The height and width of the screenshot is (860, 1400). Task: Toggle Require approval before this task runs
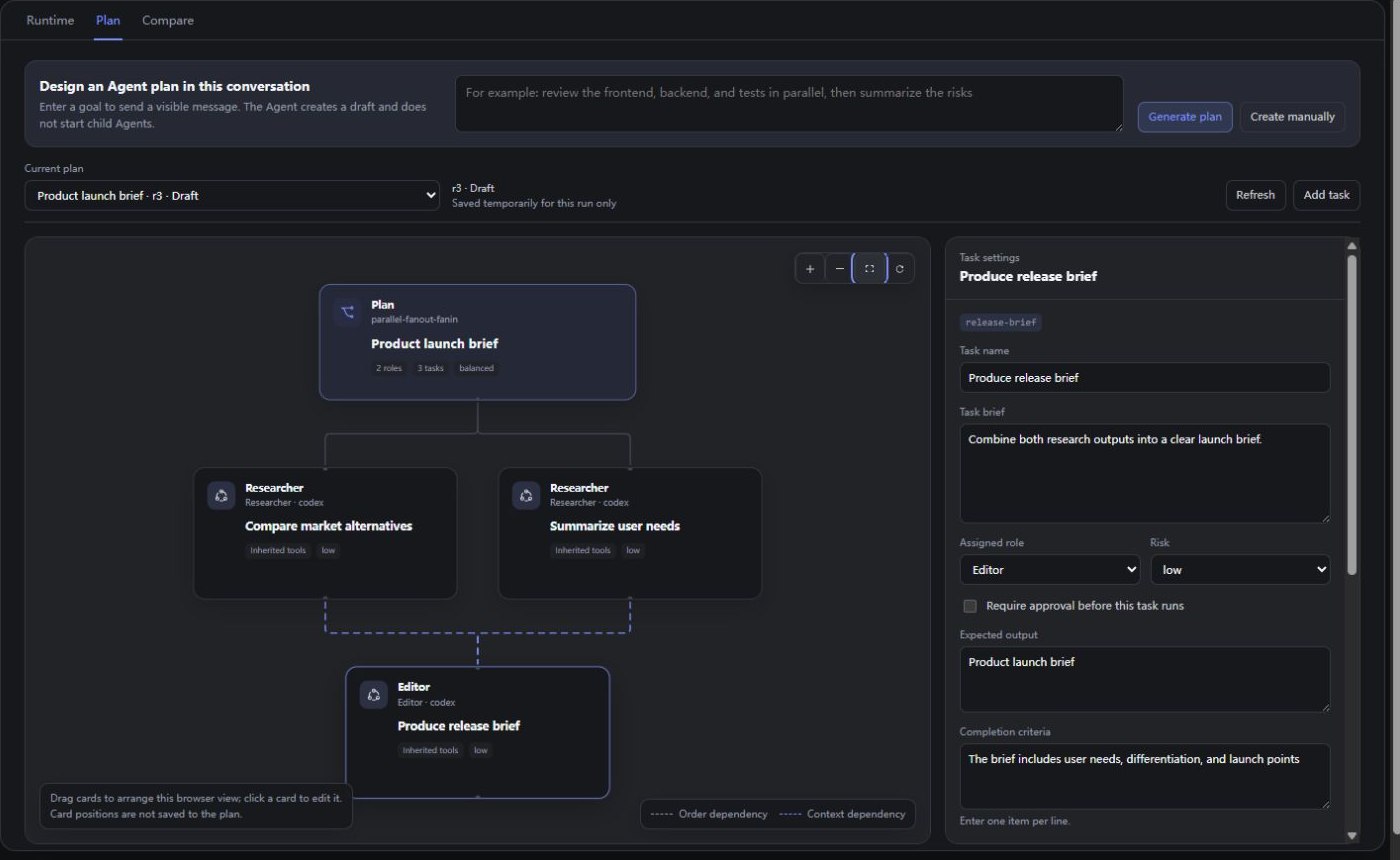click(x=970, y=606)
